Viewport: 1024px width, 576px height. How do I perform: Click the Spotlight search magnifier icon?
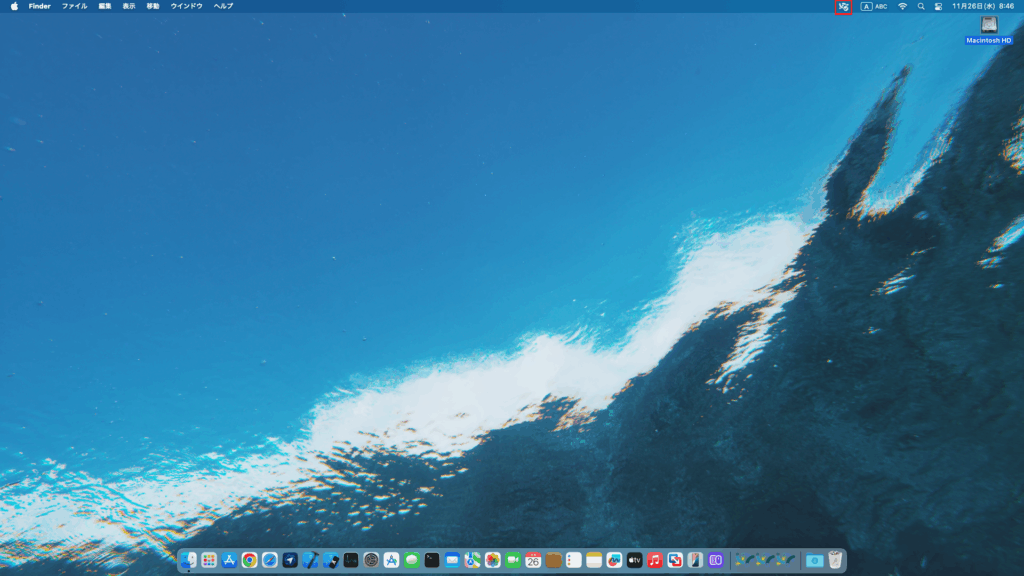(x=921, y=6)
